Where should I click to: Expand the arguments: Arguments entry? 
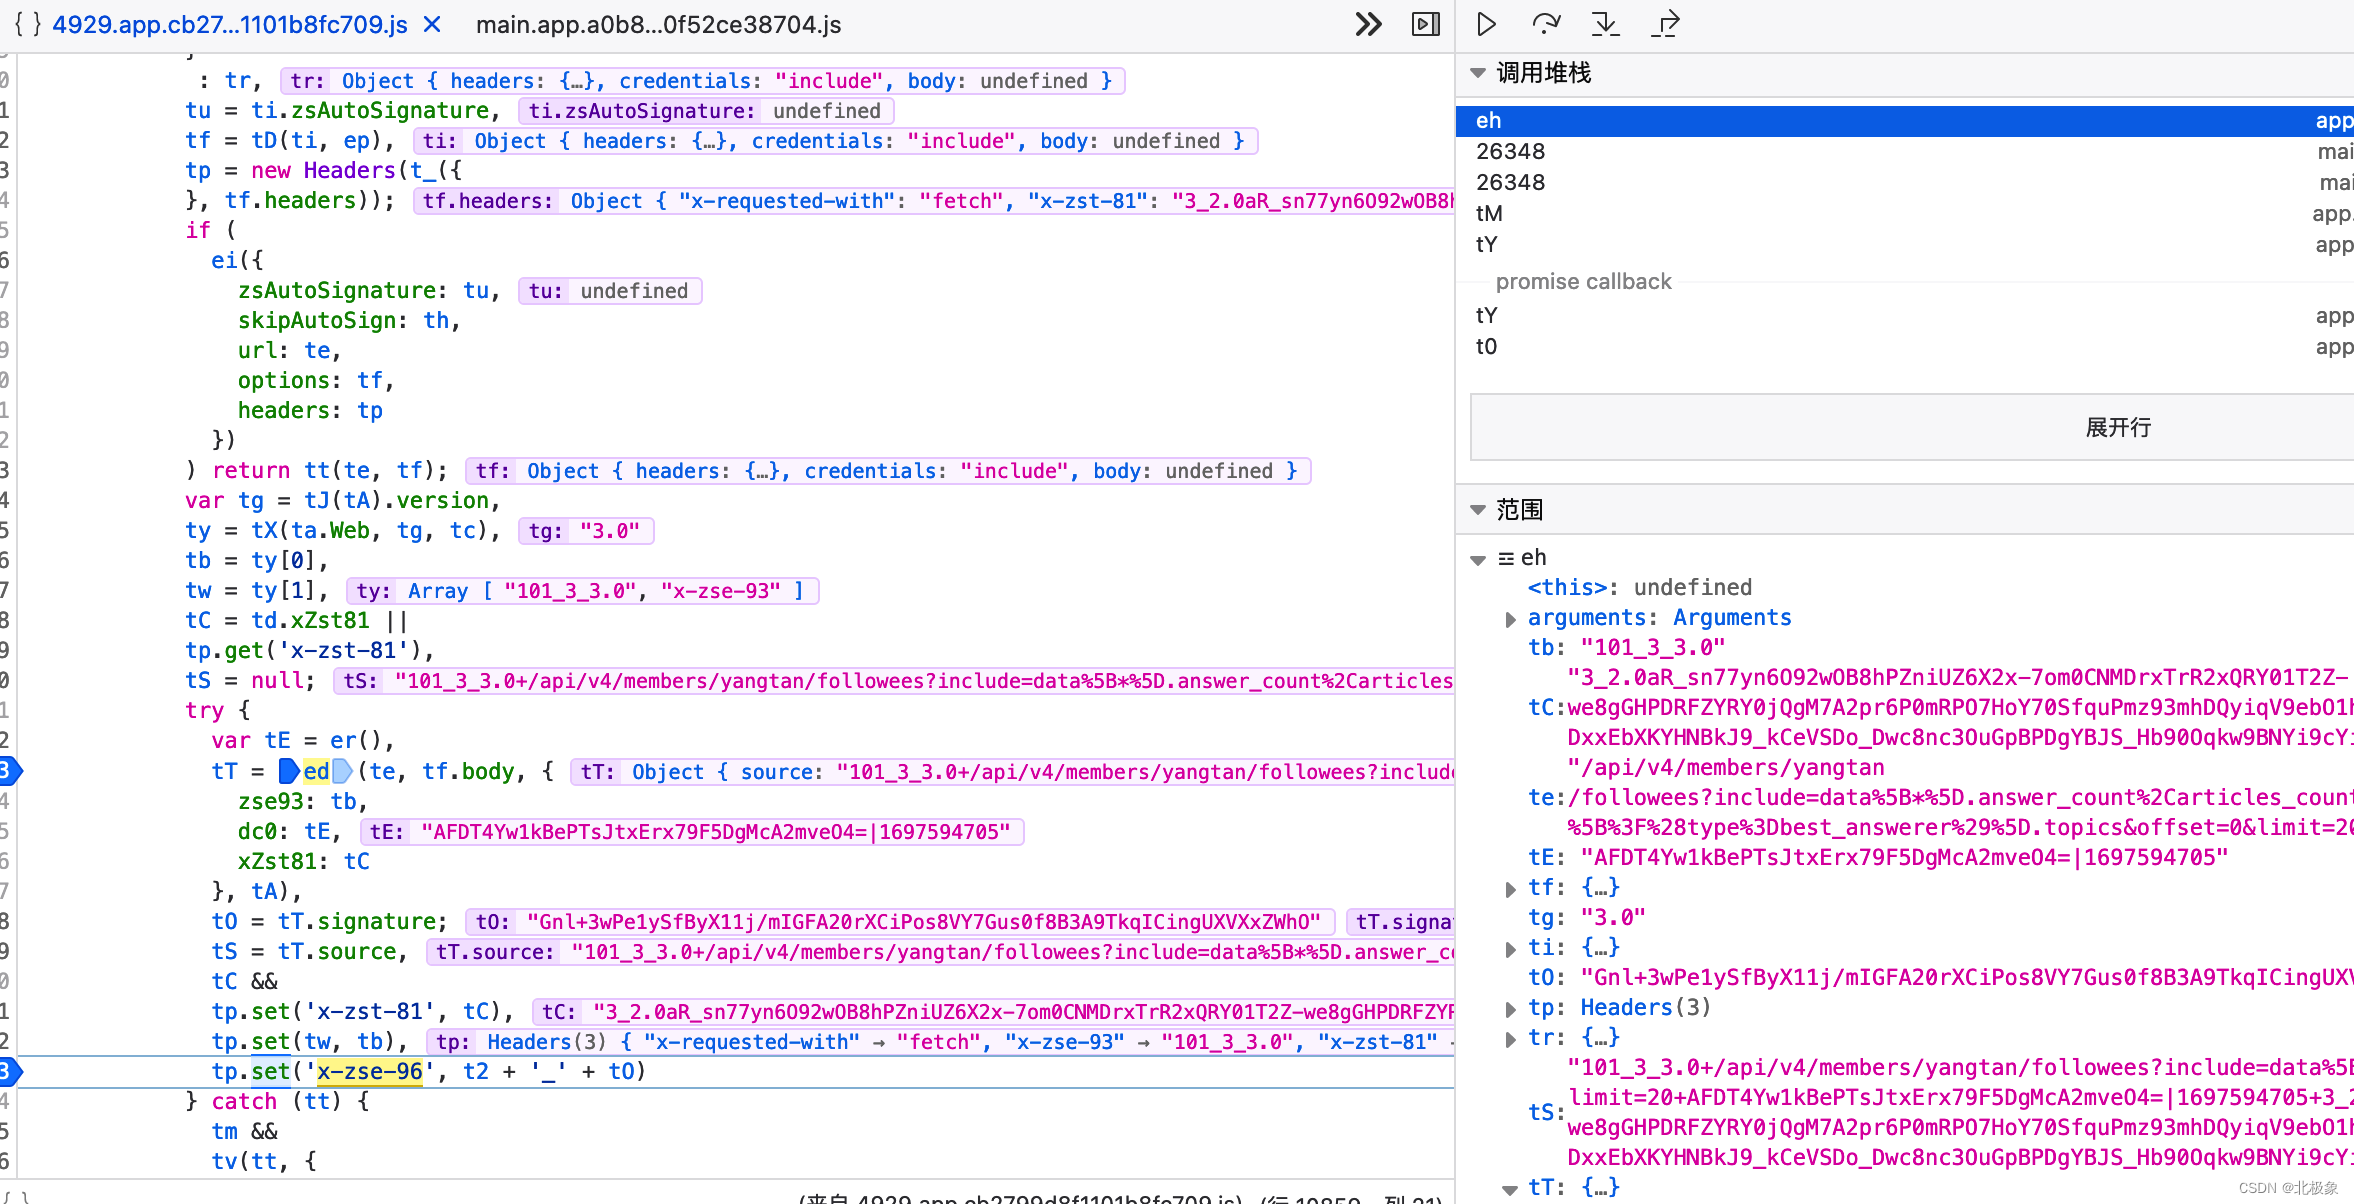[1510, 619]
